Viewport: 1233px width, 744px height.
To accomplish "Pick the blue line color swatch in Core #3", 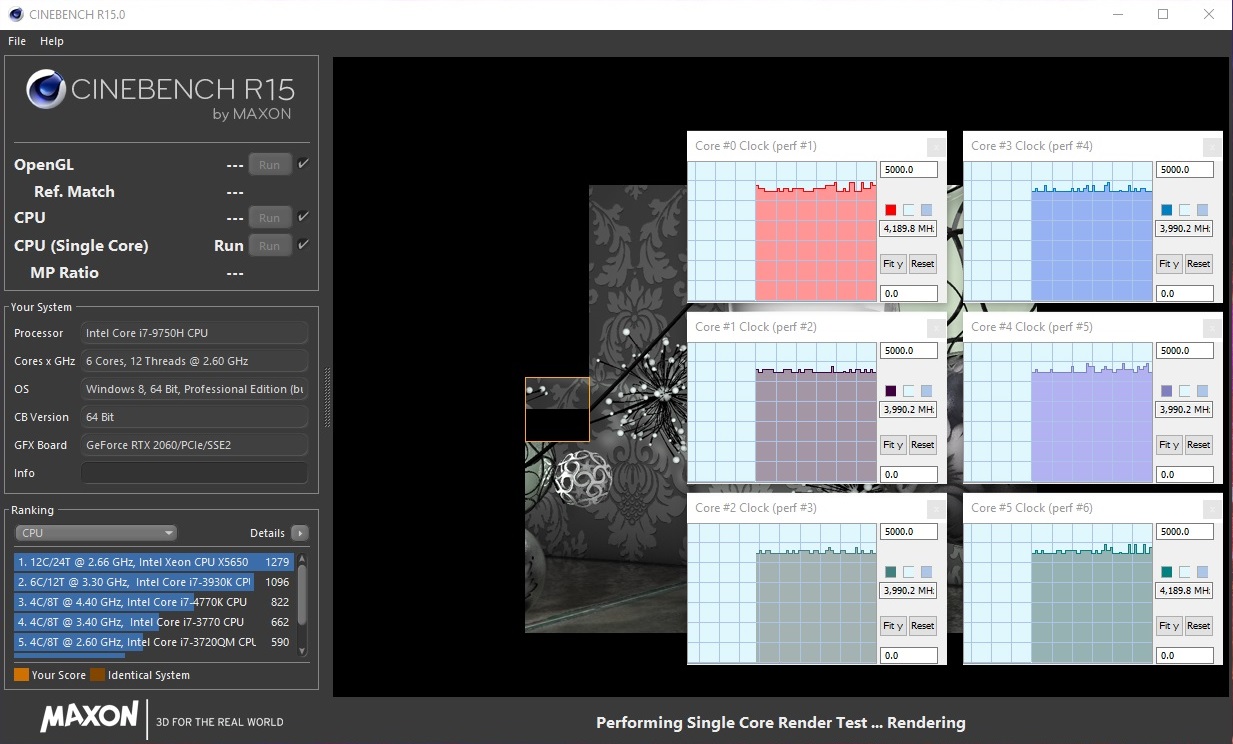I will pyautogui.click(x=1167, y=210).
